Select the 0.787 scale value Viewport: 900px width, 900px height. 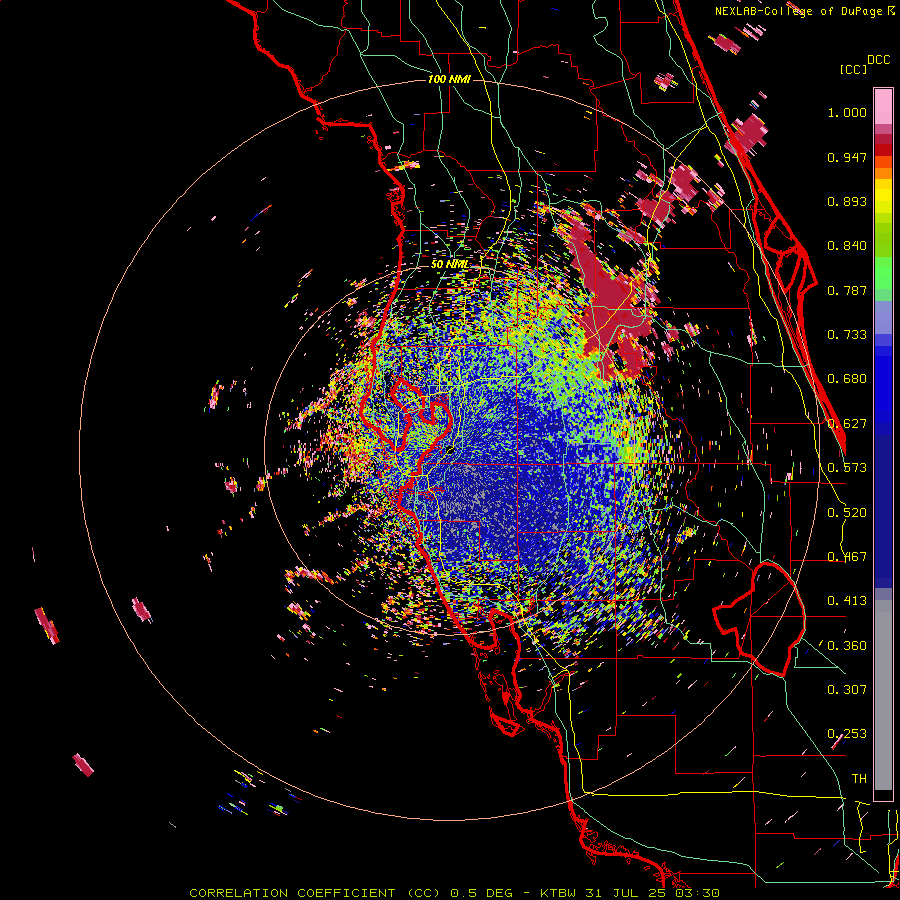click(x=847, y=290)
